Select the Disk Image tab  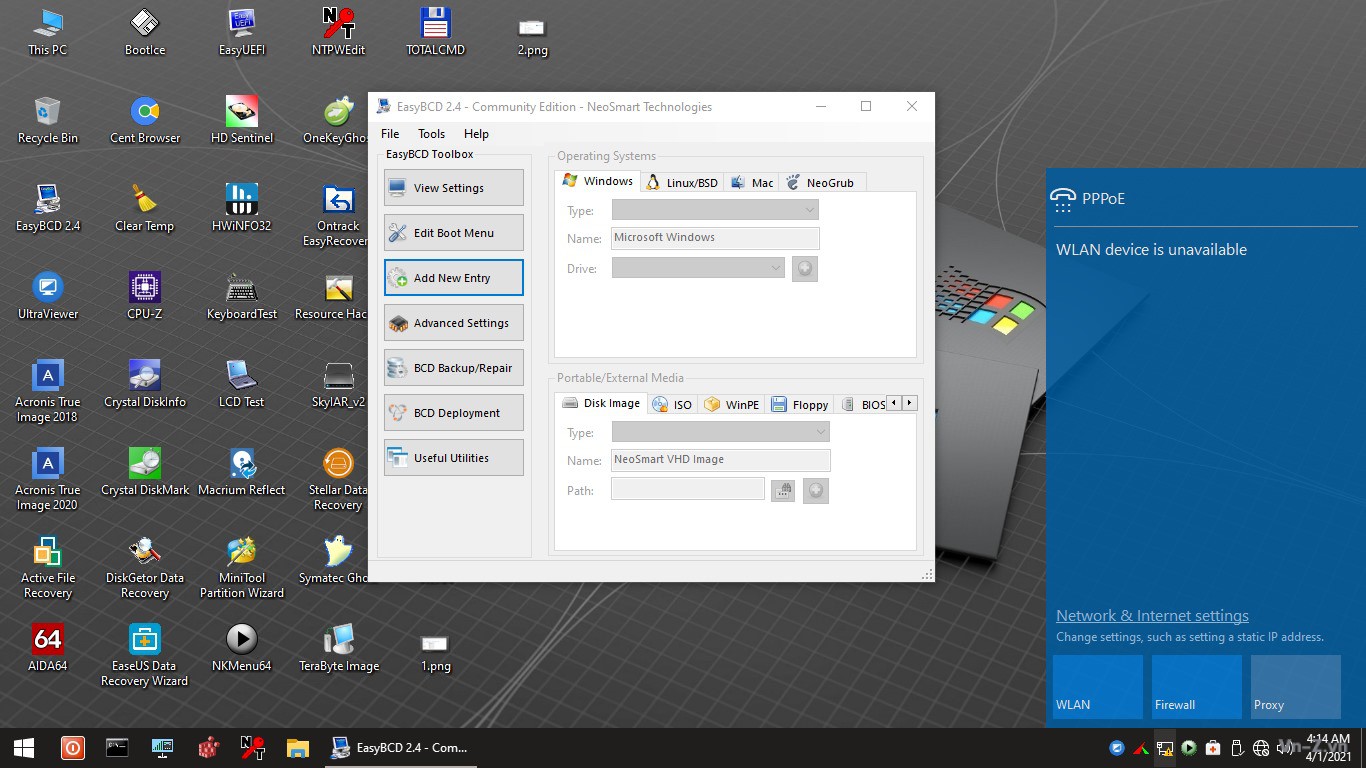(601, 403)
